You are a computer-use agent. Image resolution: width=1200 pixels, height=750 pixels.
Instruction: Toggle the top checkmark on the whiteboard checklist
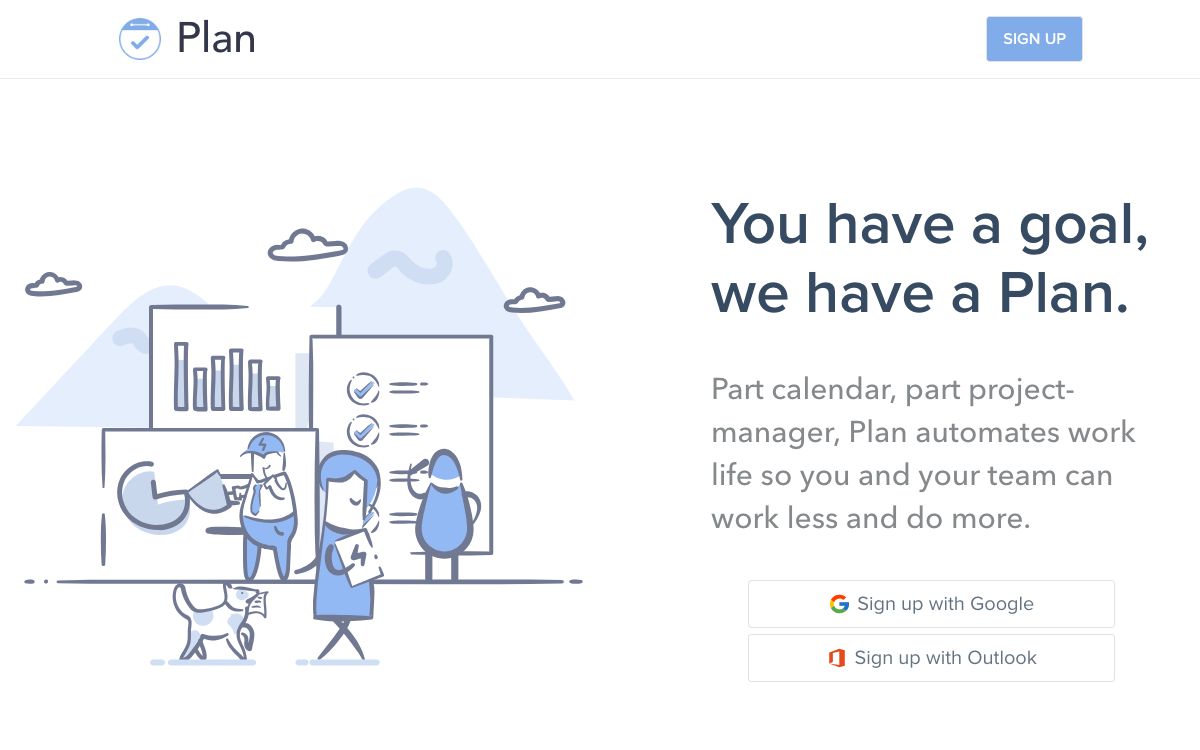tap(362, 390)
